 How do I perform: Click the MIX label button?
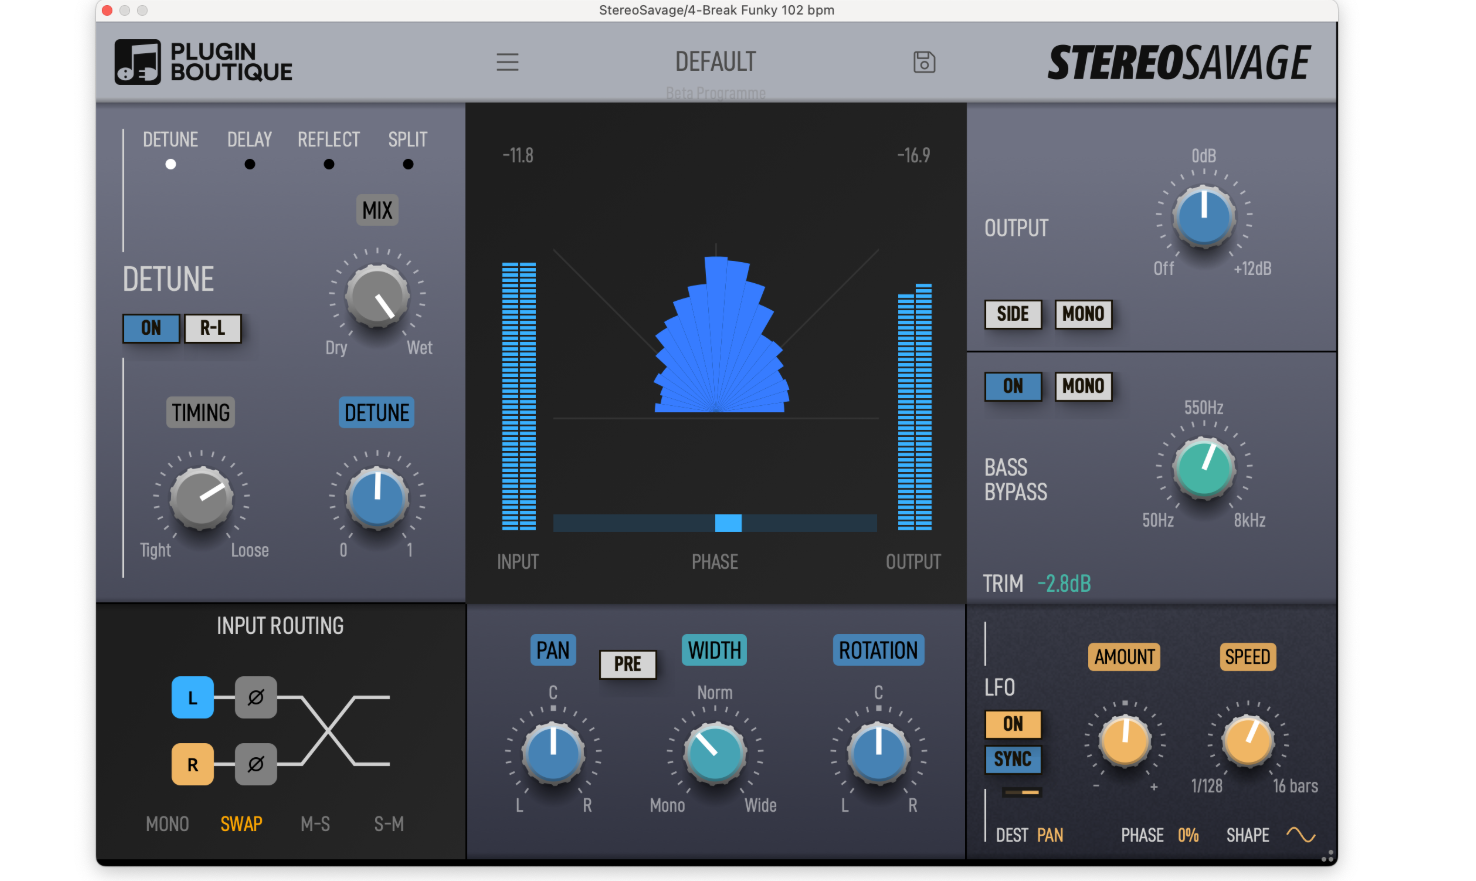click(x=377, y=210)
